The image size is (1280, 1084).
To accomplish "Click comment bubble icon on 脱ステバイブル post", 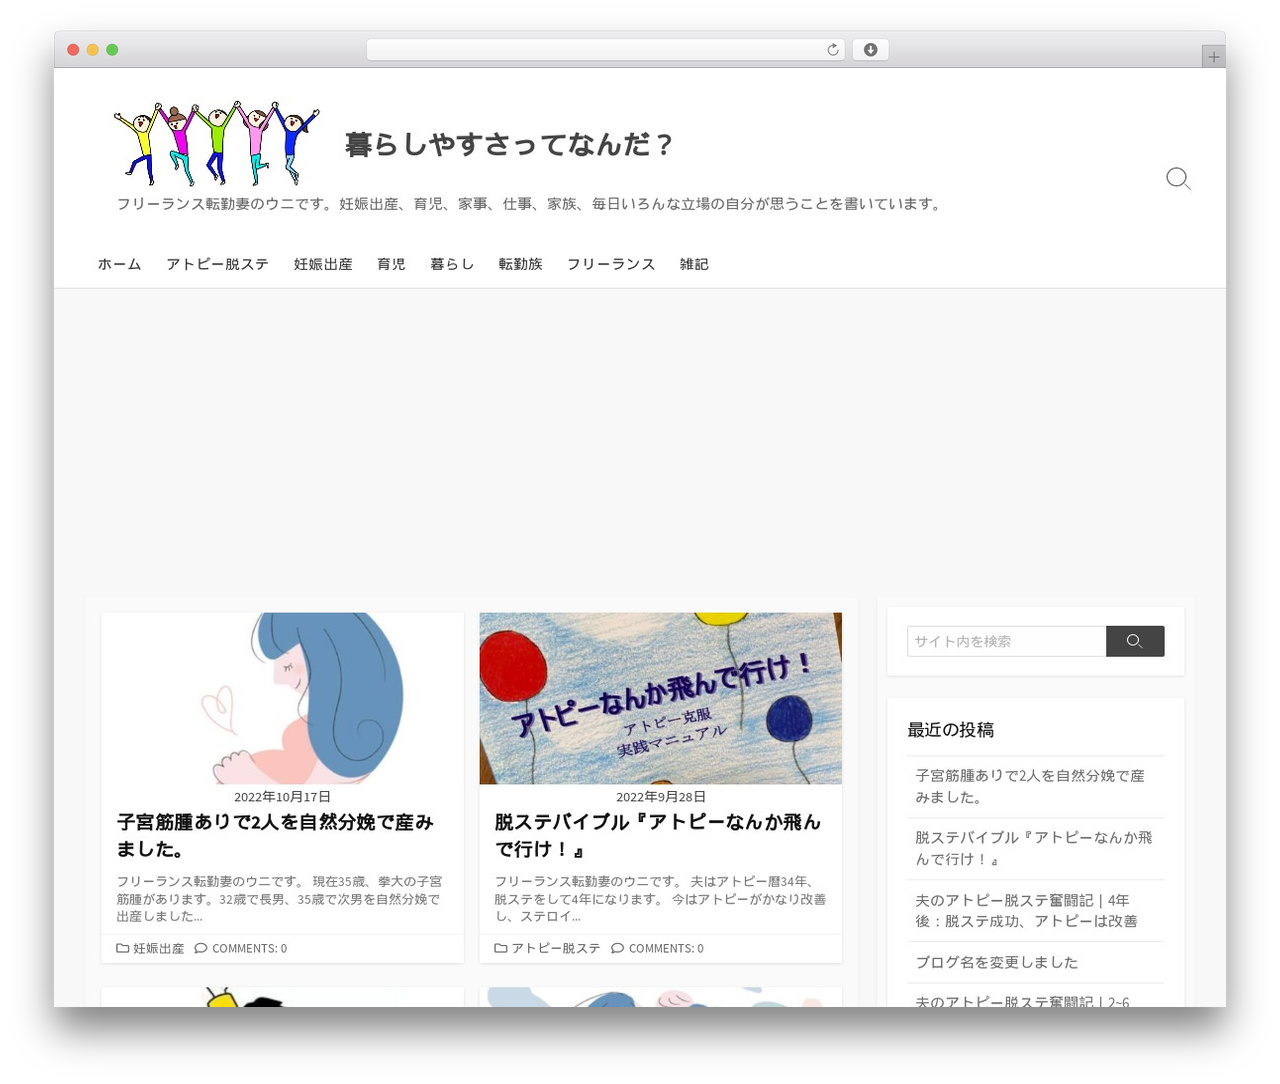I will (617, 948).
